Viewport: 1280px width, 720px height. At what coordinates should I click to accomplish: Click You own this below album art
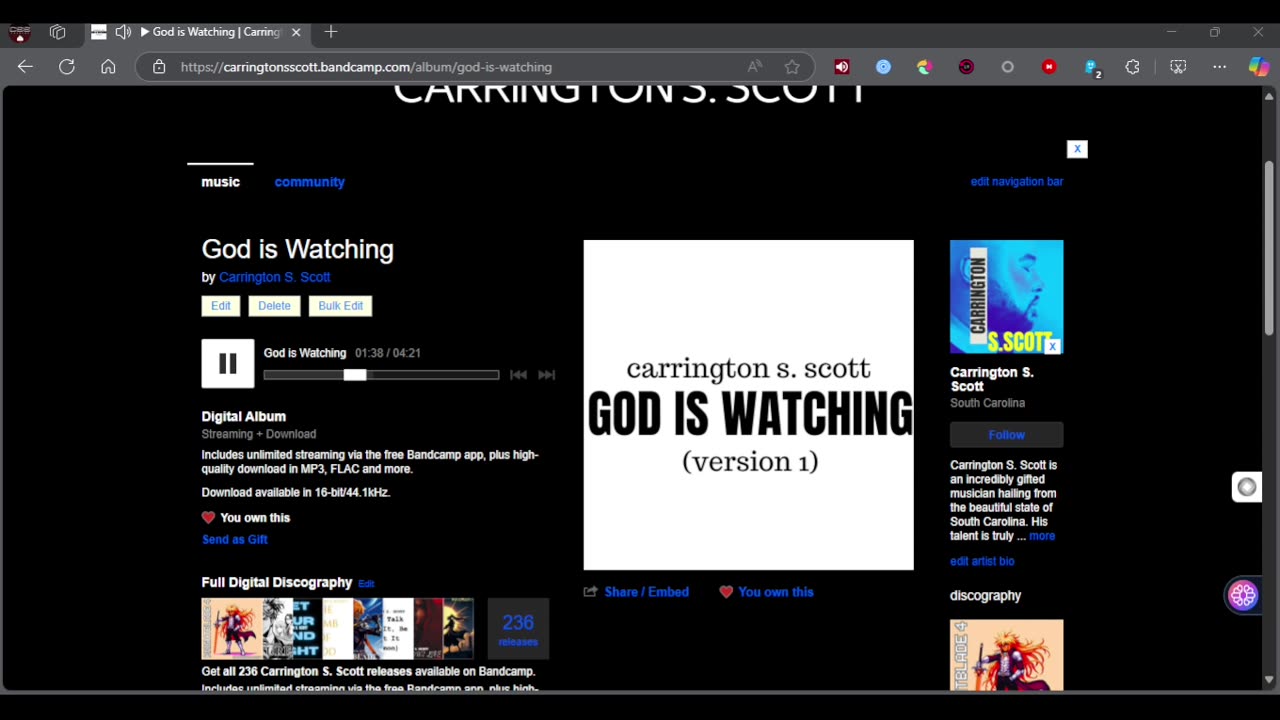click(775, 592)
